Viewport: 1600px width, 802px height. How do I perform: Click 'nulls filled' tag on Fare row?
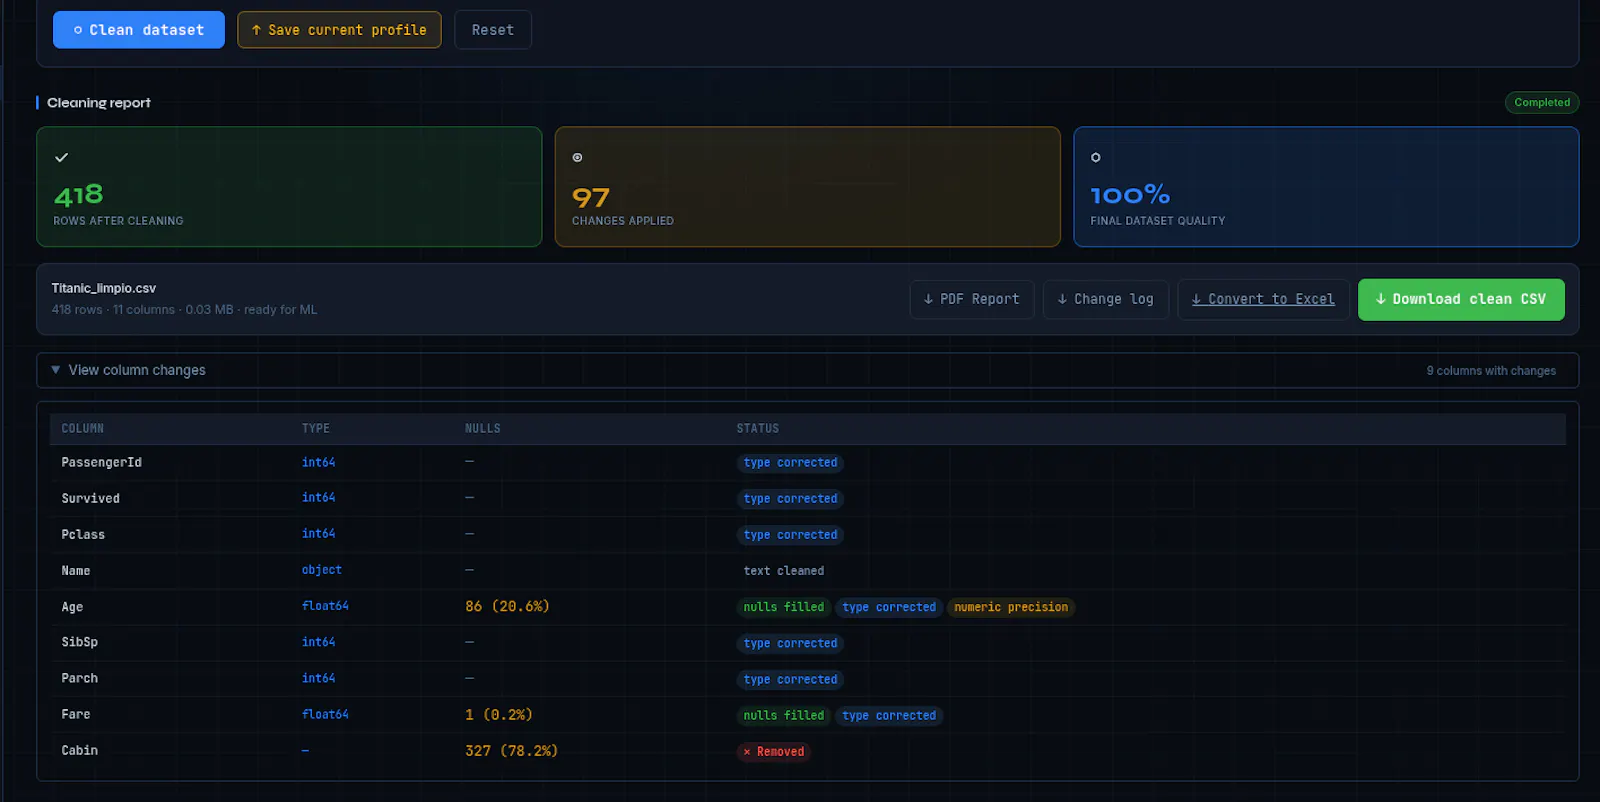[x=784, y=715]
